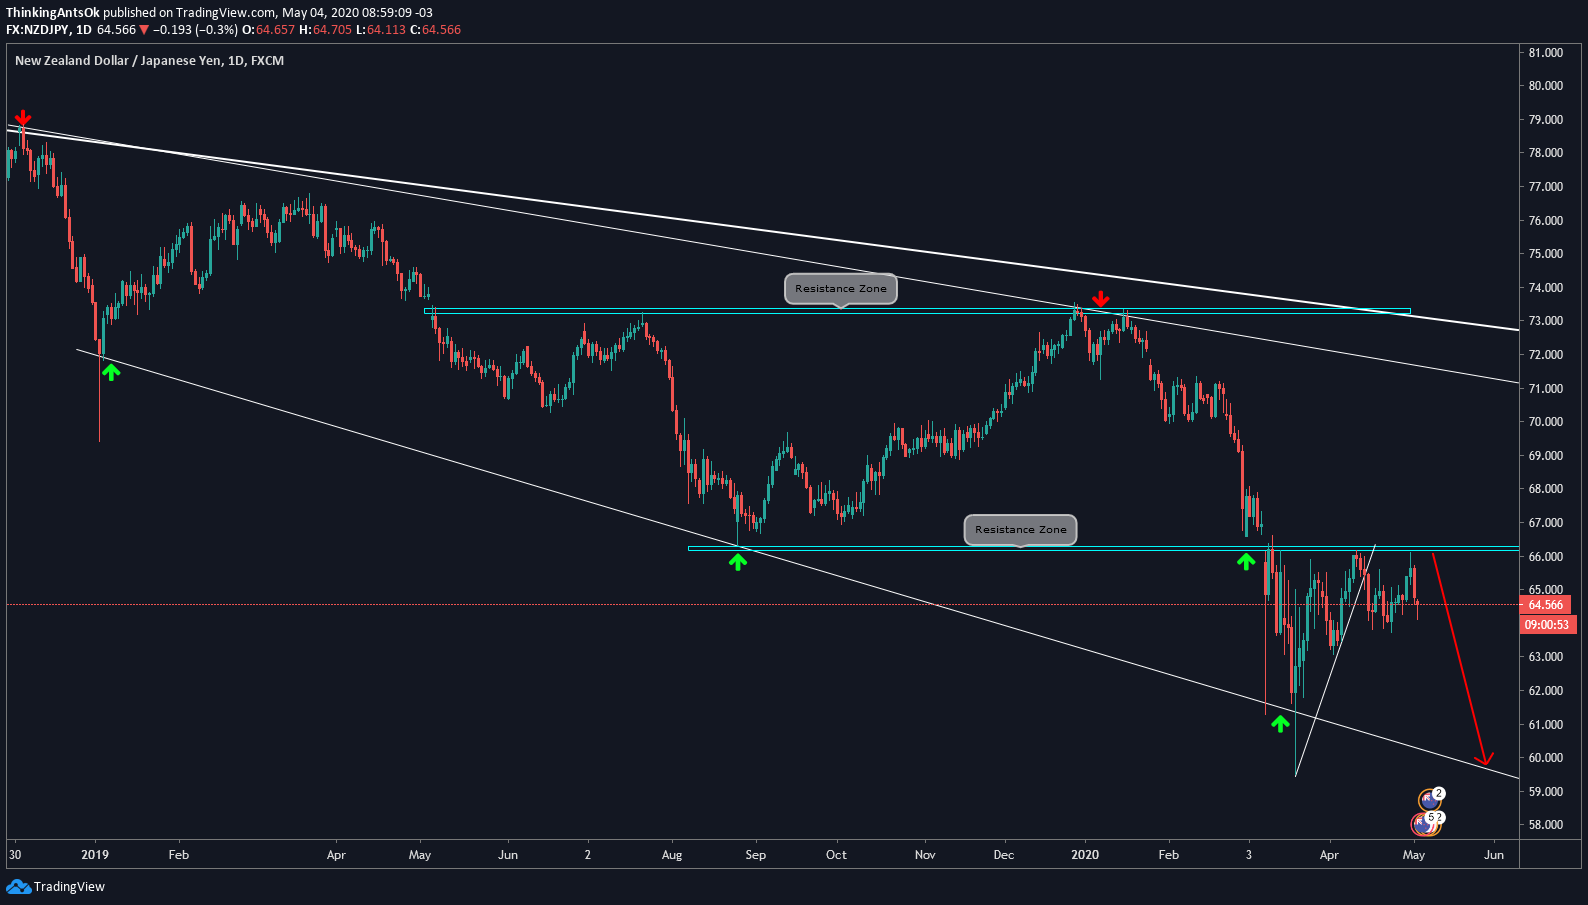
Task: Click the Oct label on the time axis
Action: point(837,855)
